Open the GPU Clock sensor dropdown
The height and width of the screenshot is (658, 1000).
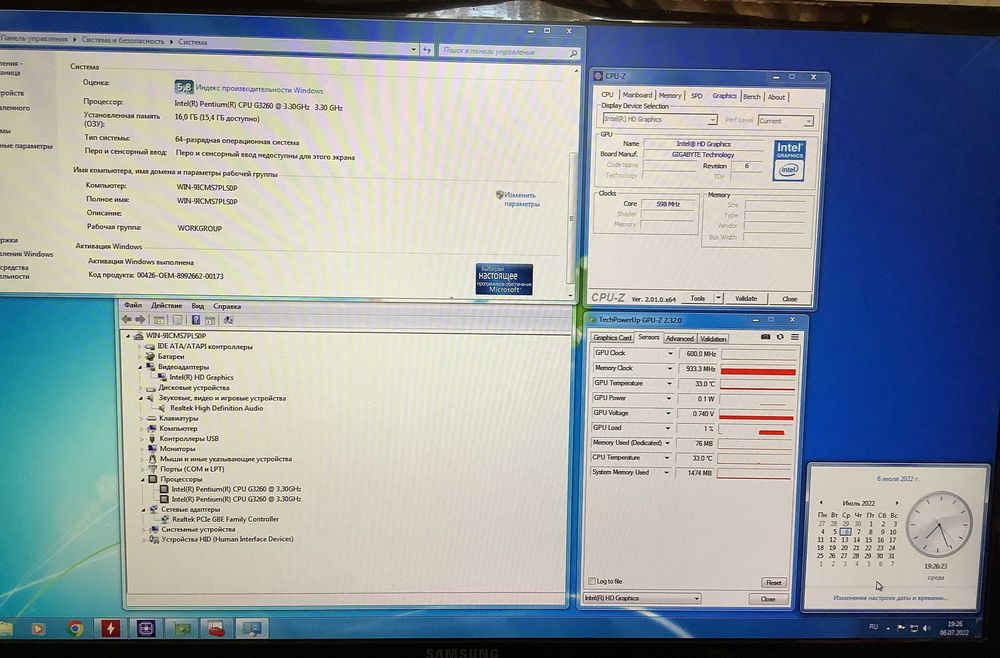point(670,353)
